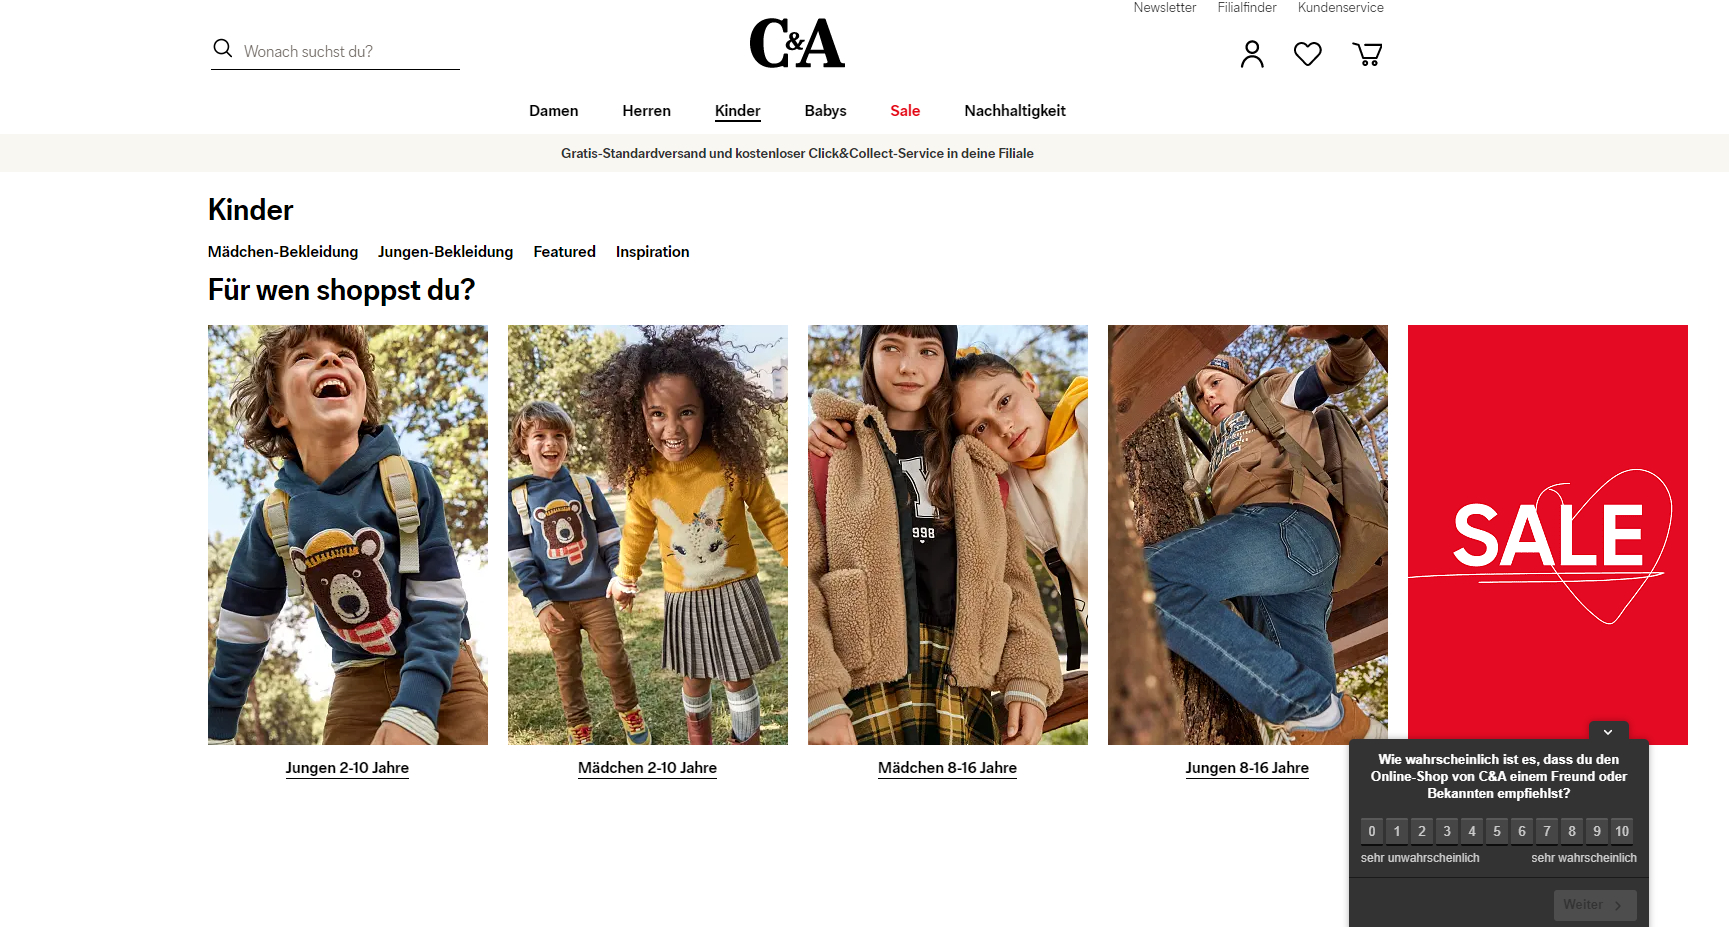The width and height of the screenshot is (1729, 927).
Task: Open the wishlist heart icon
Action: tap(1307, 54)
